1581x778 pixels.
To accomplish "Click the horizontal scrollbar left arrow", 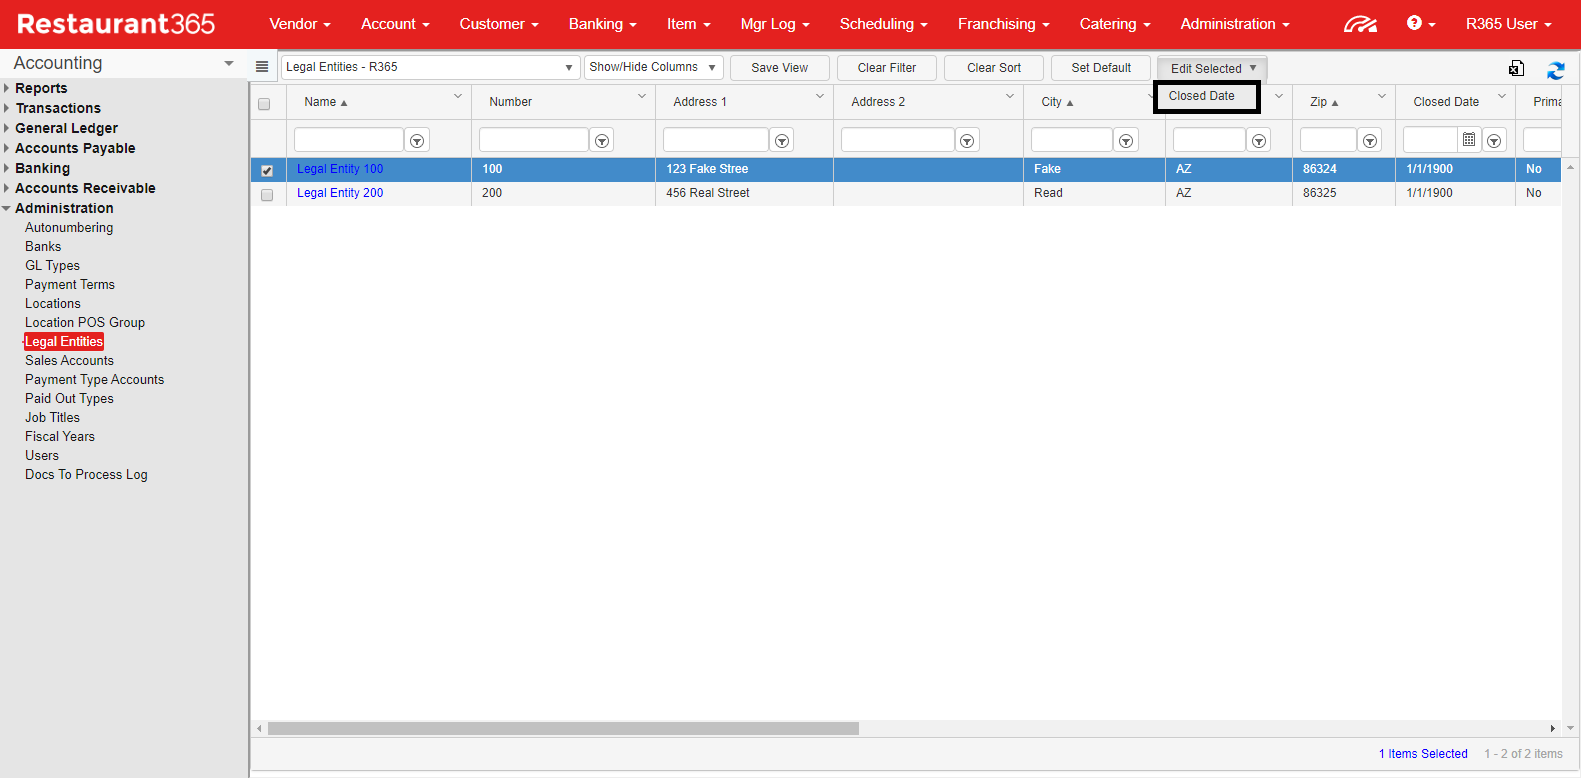I will [x=260, y=729].
